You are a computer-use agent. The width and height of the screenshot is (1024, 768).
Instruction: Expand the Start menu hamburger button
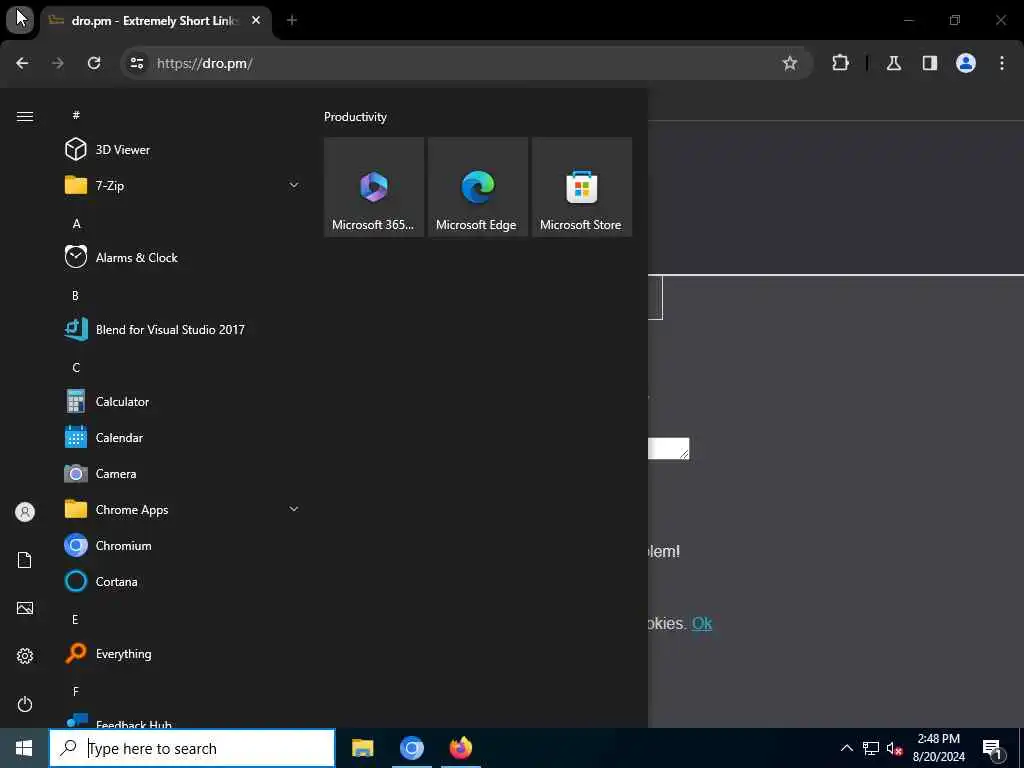click(x=25, y=116)
